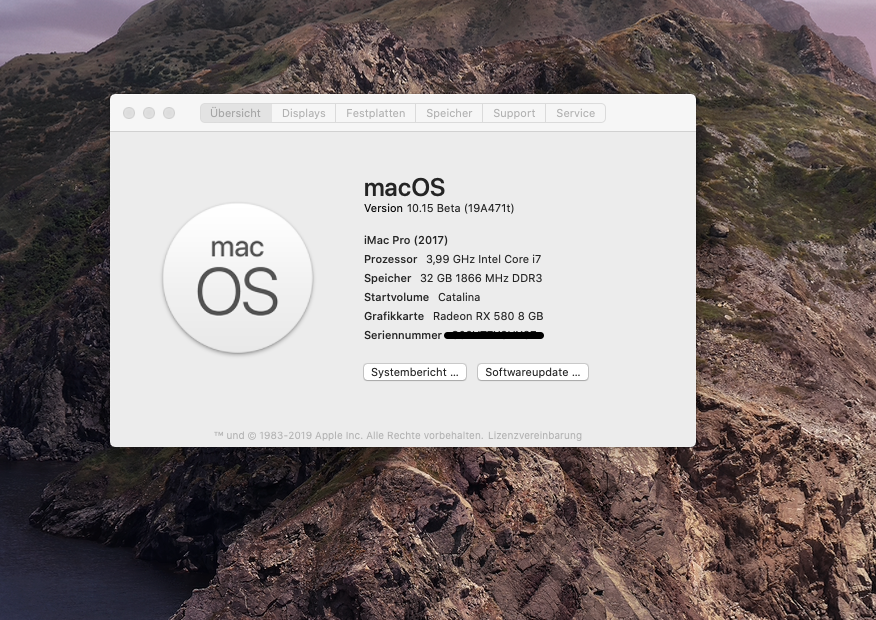Click the macOS heading title
The width and height of the screenshot is (876, 620).
404,188
